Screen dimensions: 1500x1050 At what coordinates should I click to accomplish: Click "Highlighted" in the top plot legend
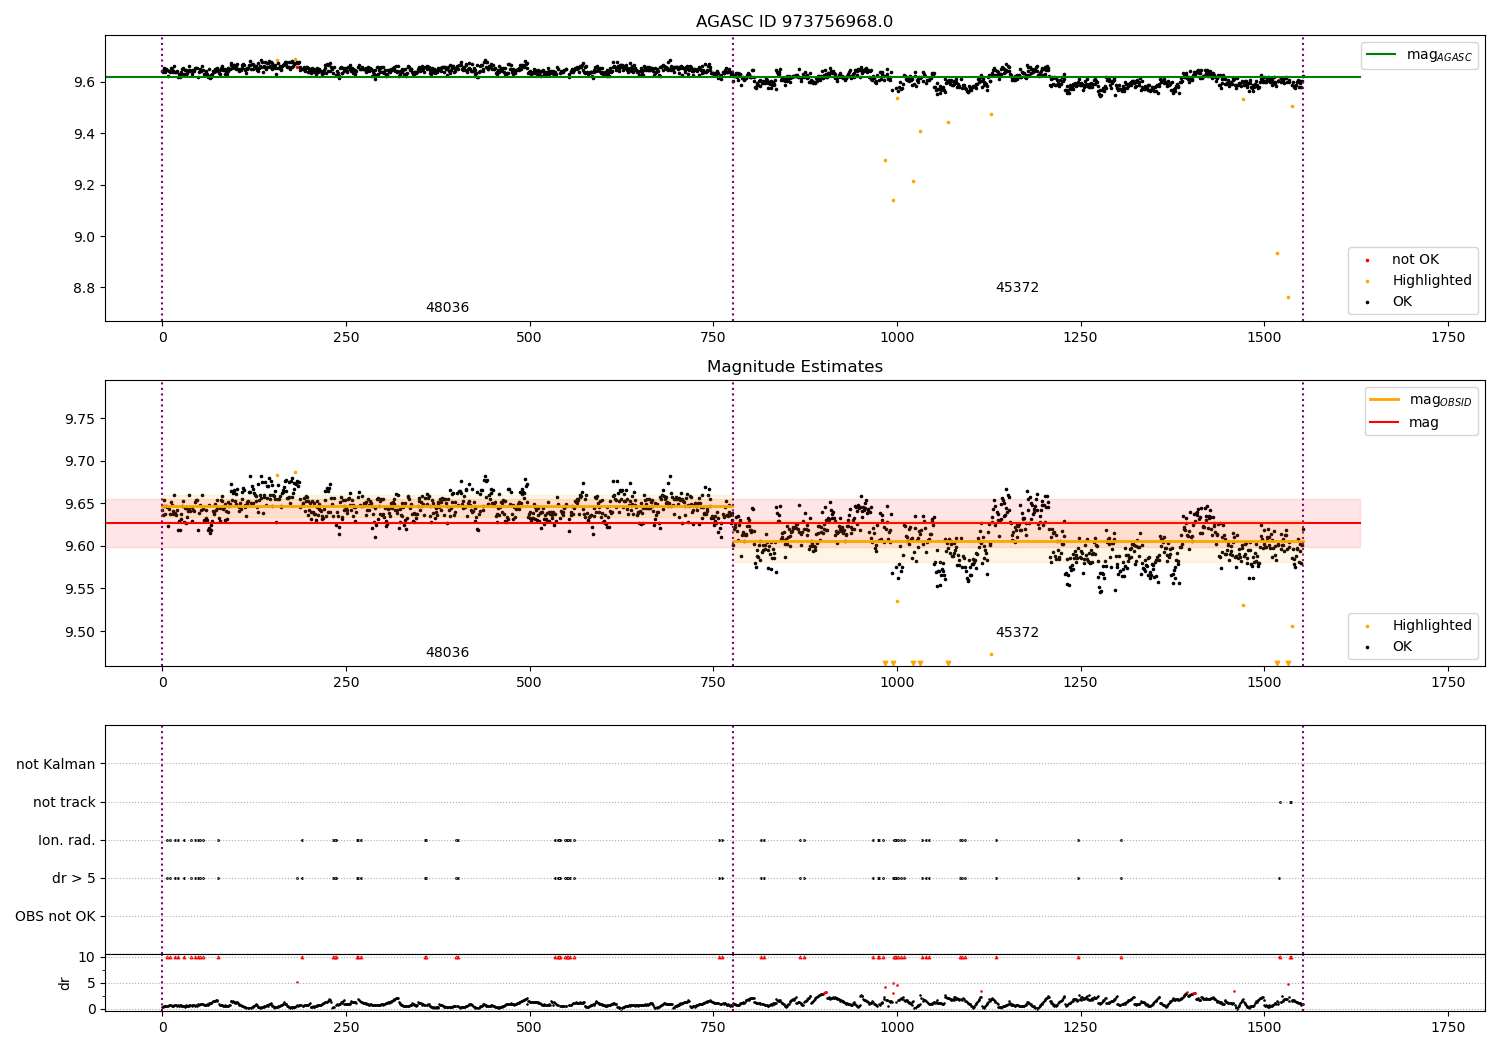pos(1432,280)
